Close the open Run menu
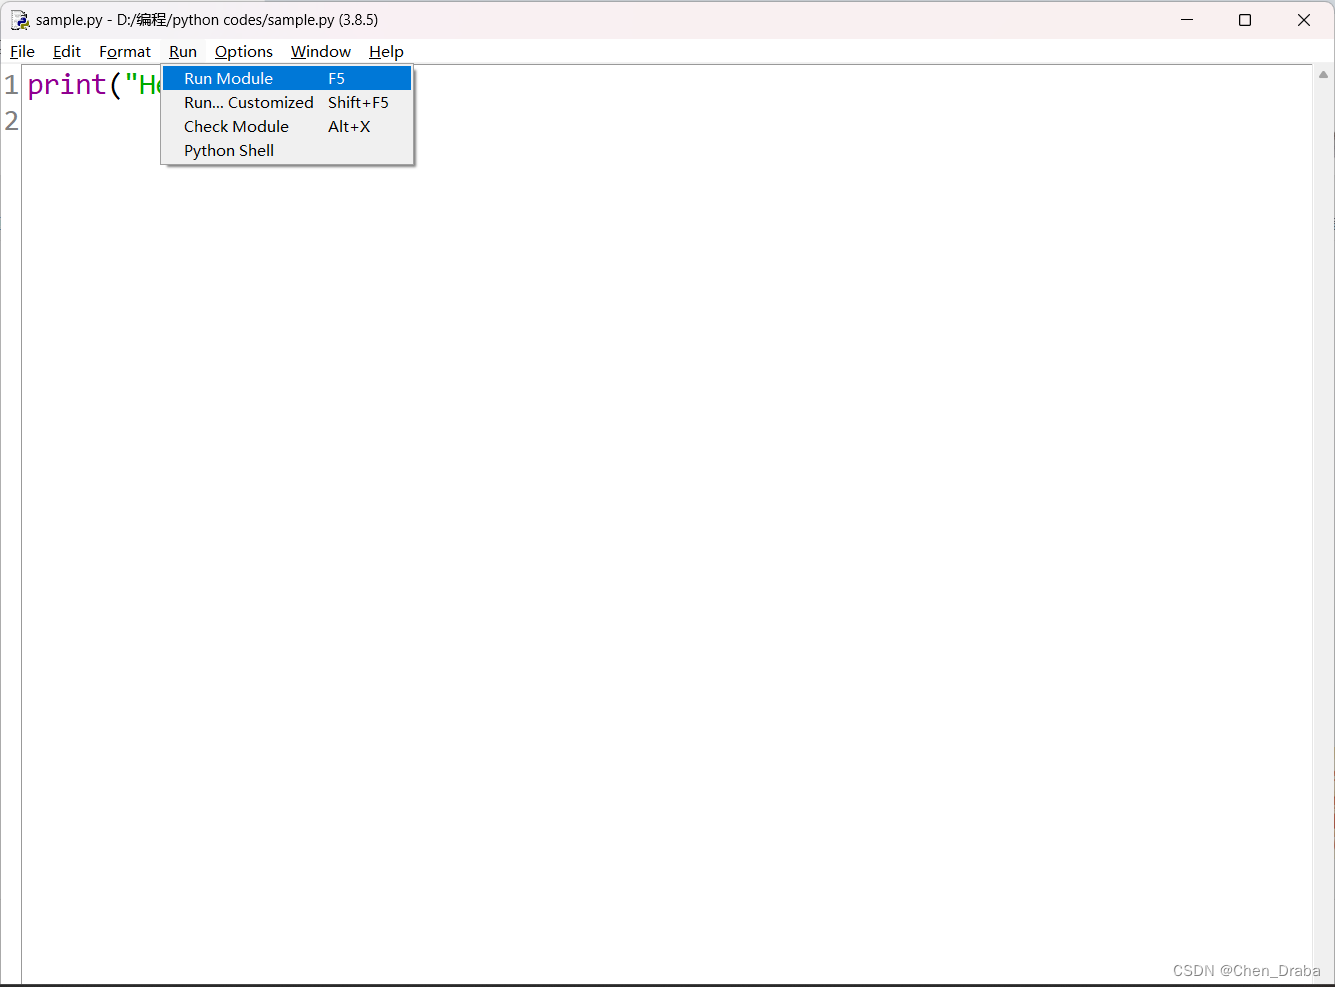The width and height of the screenshot is (1335, 987). [183, 52]
